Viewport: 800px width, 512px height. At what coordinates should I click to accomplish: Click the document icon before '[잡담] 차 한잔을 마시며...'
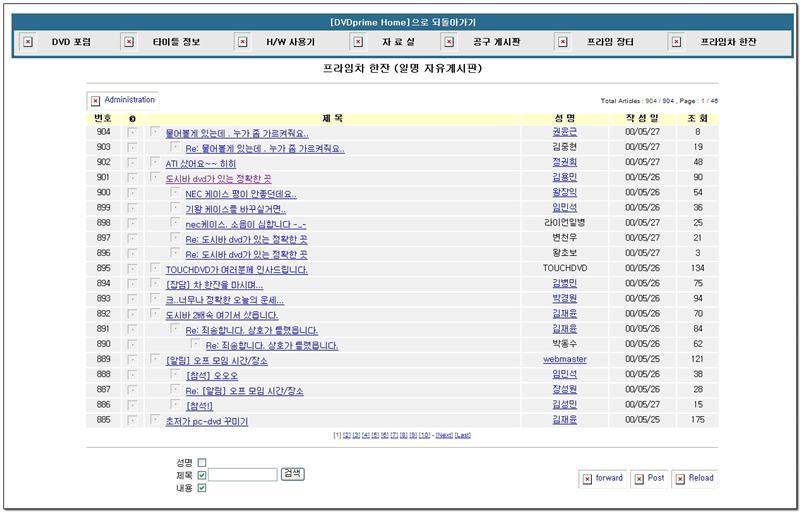click(155, 284)
